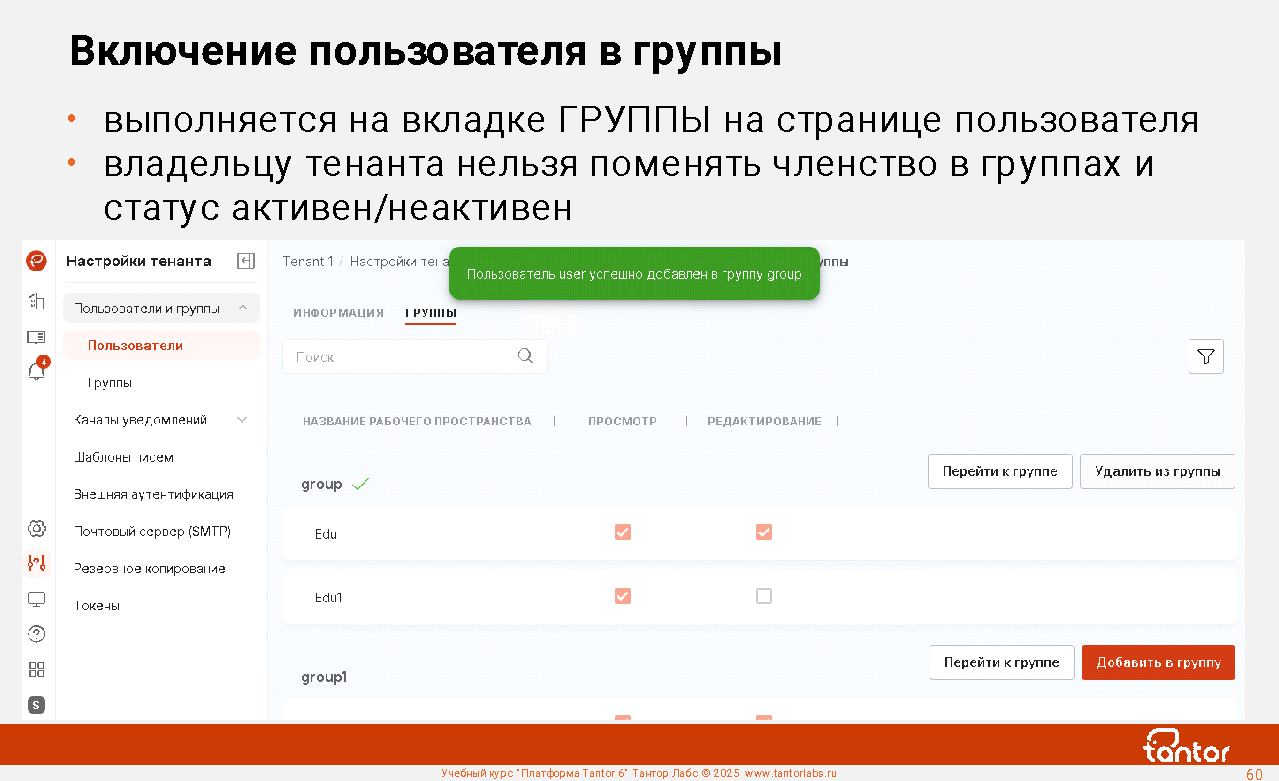The image size is (1279, 781).
Task: Enable editing checkbox for Edu1
Action: click(764, 596)
